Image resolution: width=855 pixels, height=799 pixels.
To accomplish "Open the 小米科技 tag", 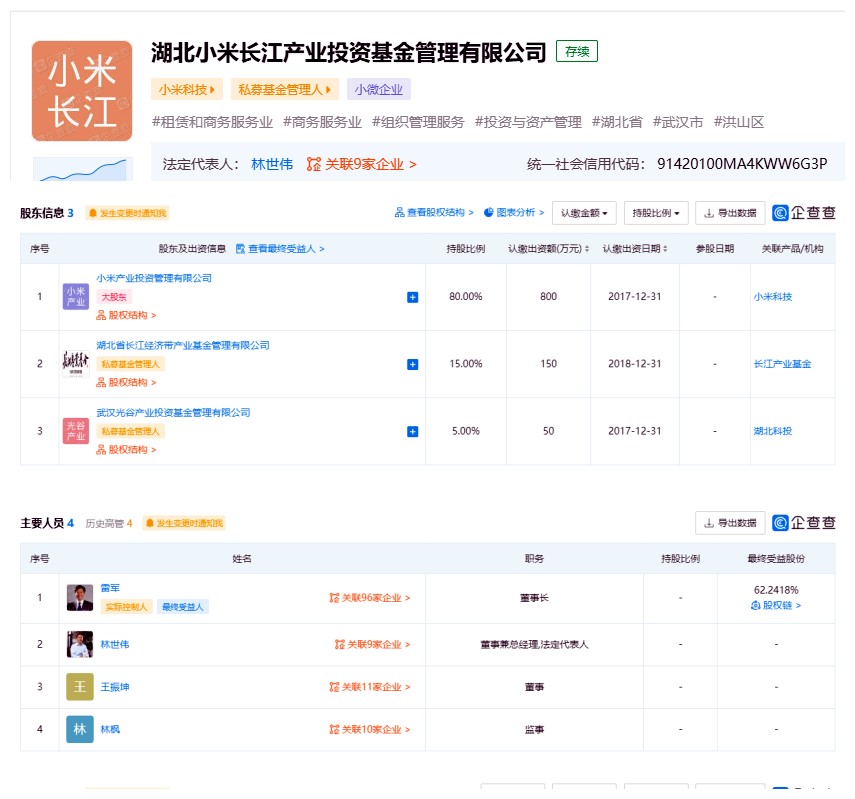I will [186, 89].
